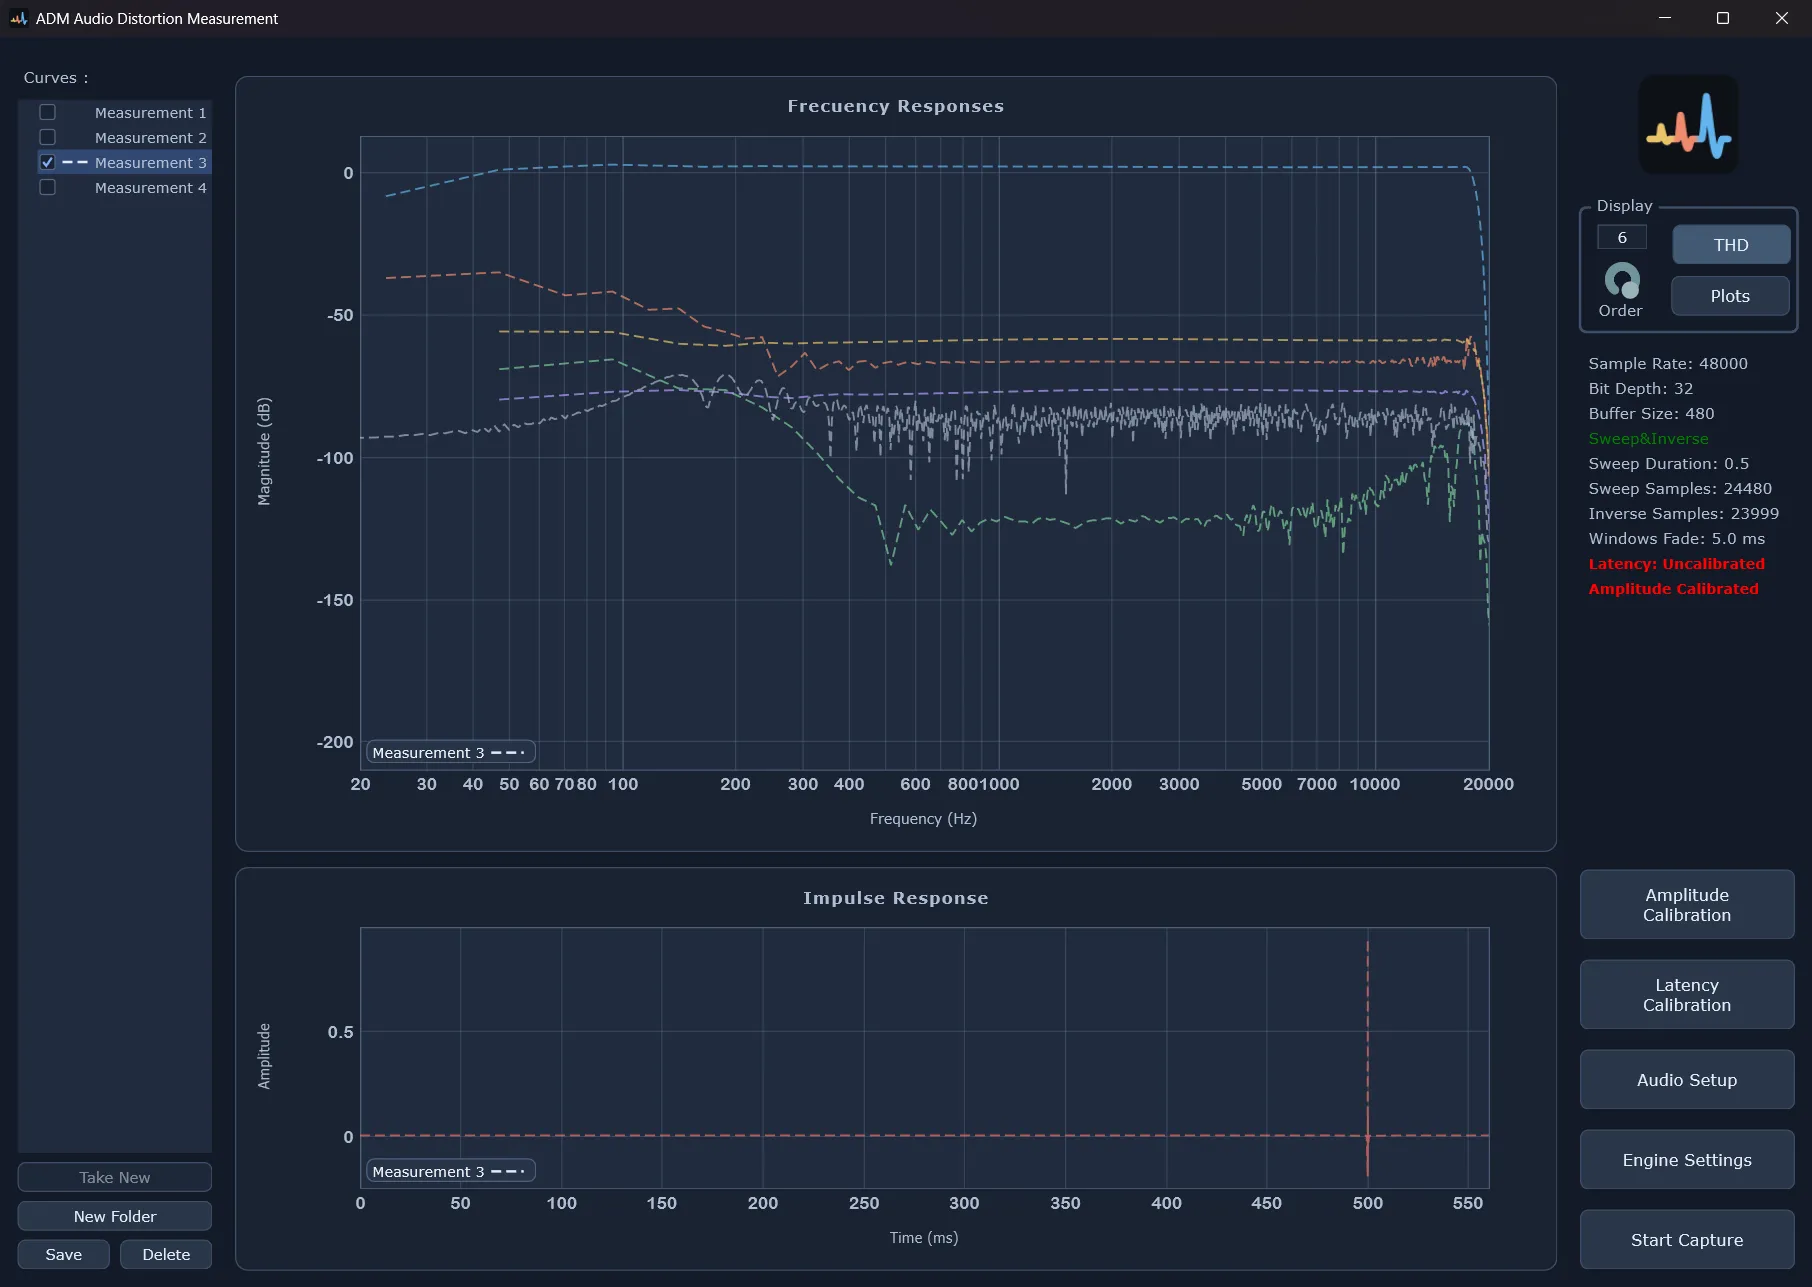Click the impulse response Measurement 3 legend
This screenshot has width=1812, height=1287.
click(451, 1171)
